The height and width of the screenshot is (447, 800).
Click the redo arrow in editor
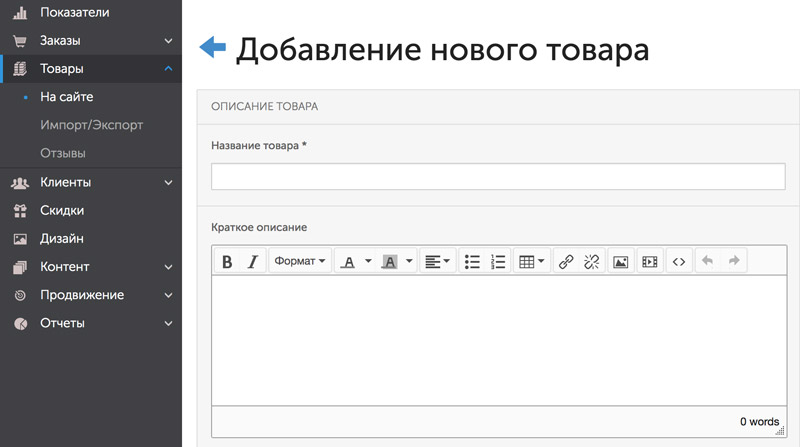point(734,261)
